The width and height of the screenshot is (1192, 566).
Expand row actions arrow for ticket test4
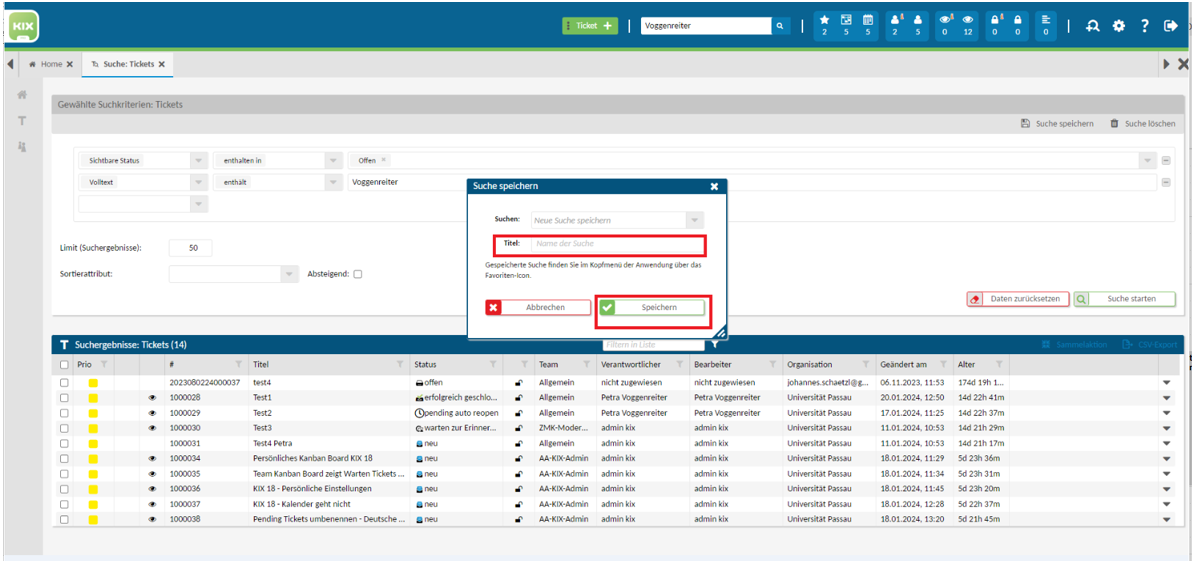click(1166, 382)
